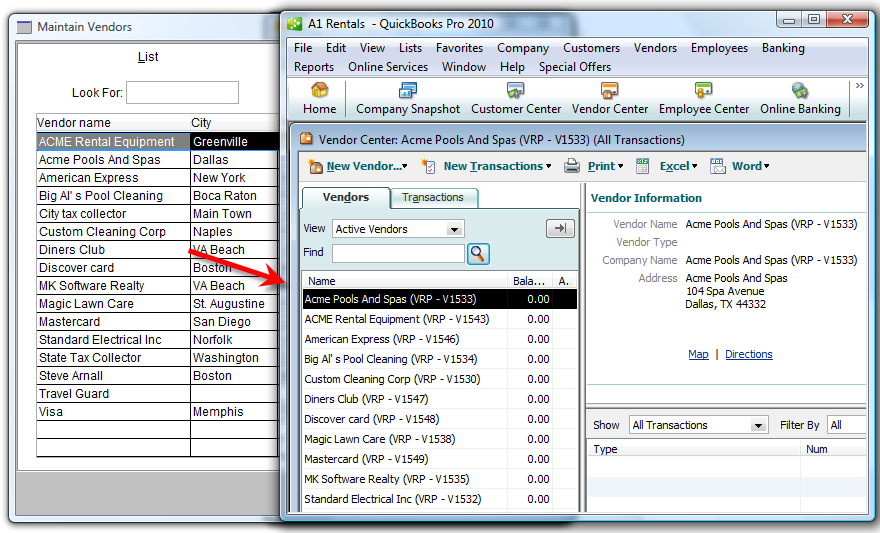Click the Vendor Center window icon
The width and height of the screenshot is (880, 533).
(x=306, y=139)
